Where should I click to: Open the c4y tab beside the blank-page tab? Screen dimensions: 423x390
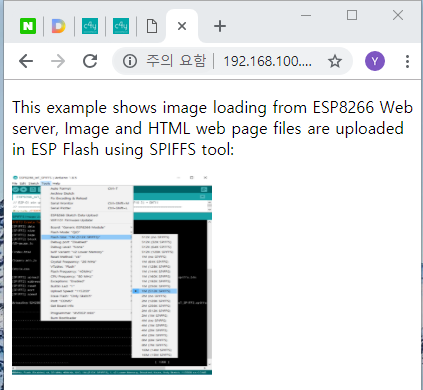pos(121,26)
